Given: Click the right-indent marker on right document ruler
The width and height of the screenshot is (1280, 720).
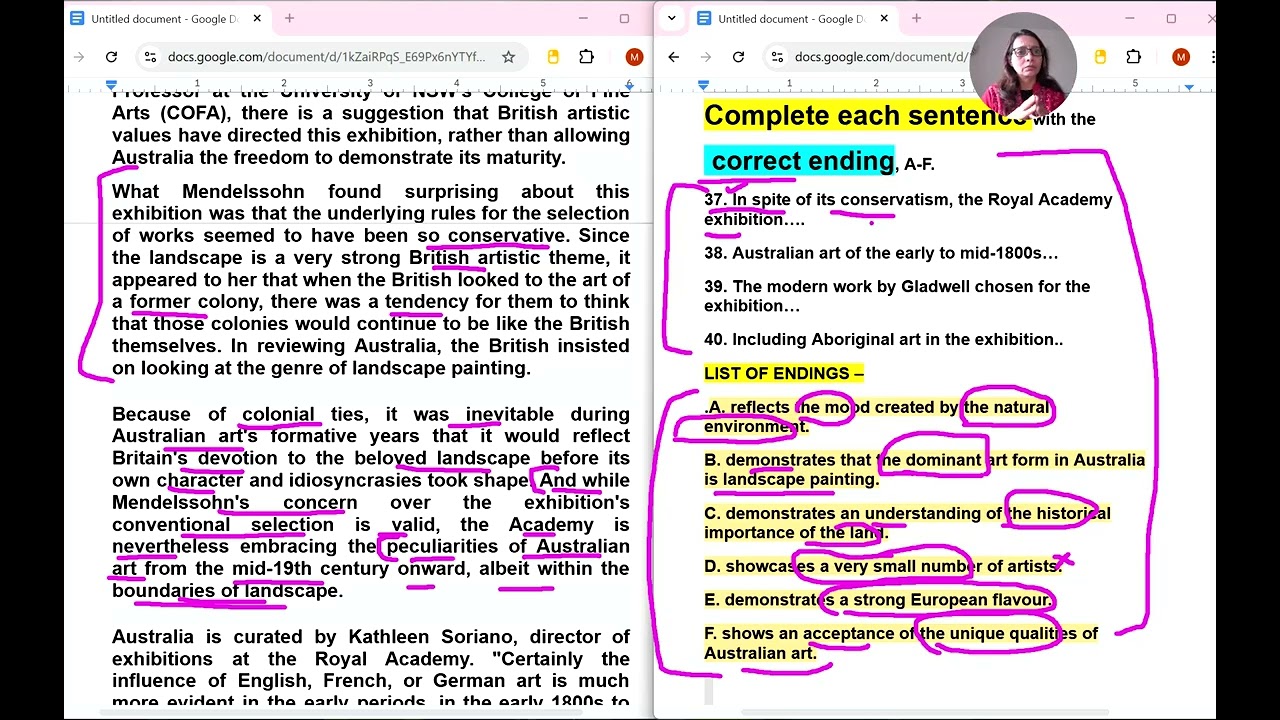Looking at the screenshot, I should click(1189, 87).
